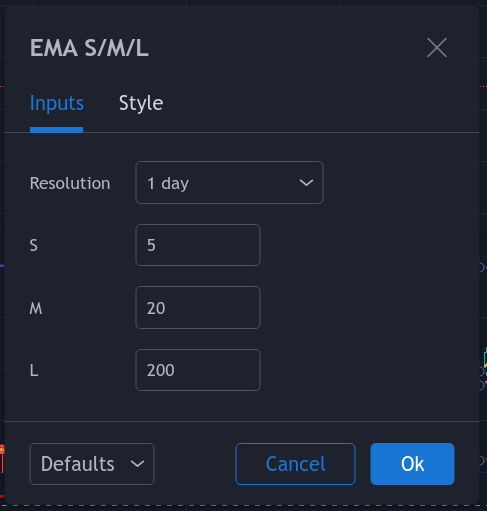The image size is (487, 511).
Task: Click the chevron arrow in Resolution box
Action: (306, 183)
